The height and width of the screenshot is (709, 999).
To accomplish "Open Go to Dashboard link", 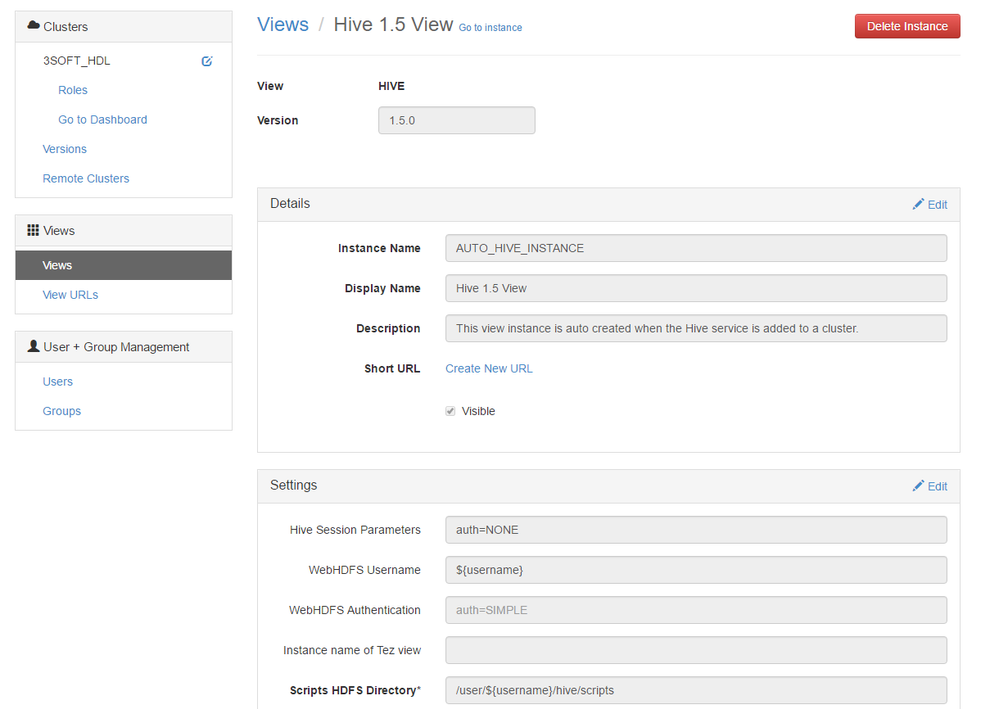I will 103,119.
